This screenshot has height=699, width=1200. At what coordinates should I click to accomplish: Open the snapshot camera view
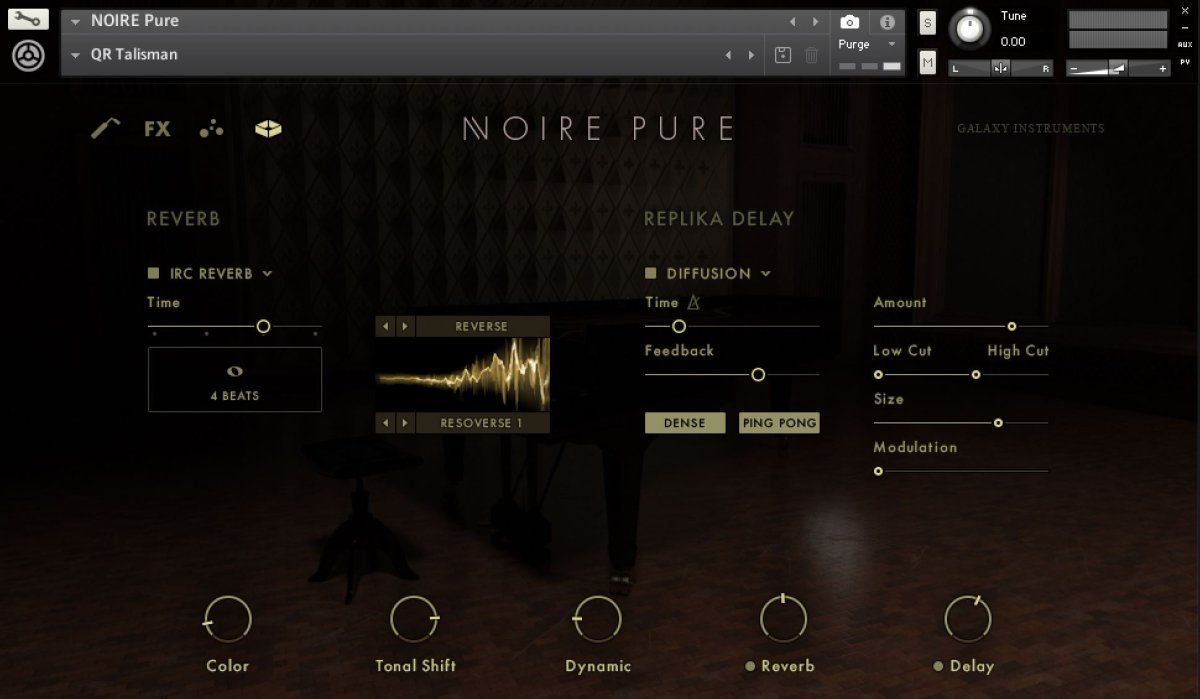point(849,21)
